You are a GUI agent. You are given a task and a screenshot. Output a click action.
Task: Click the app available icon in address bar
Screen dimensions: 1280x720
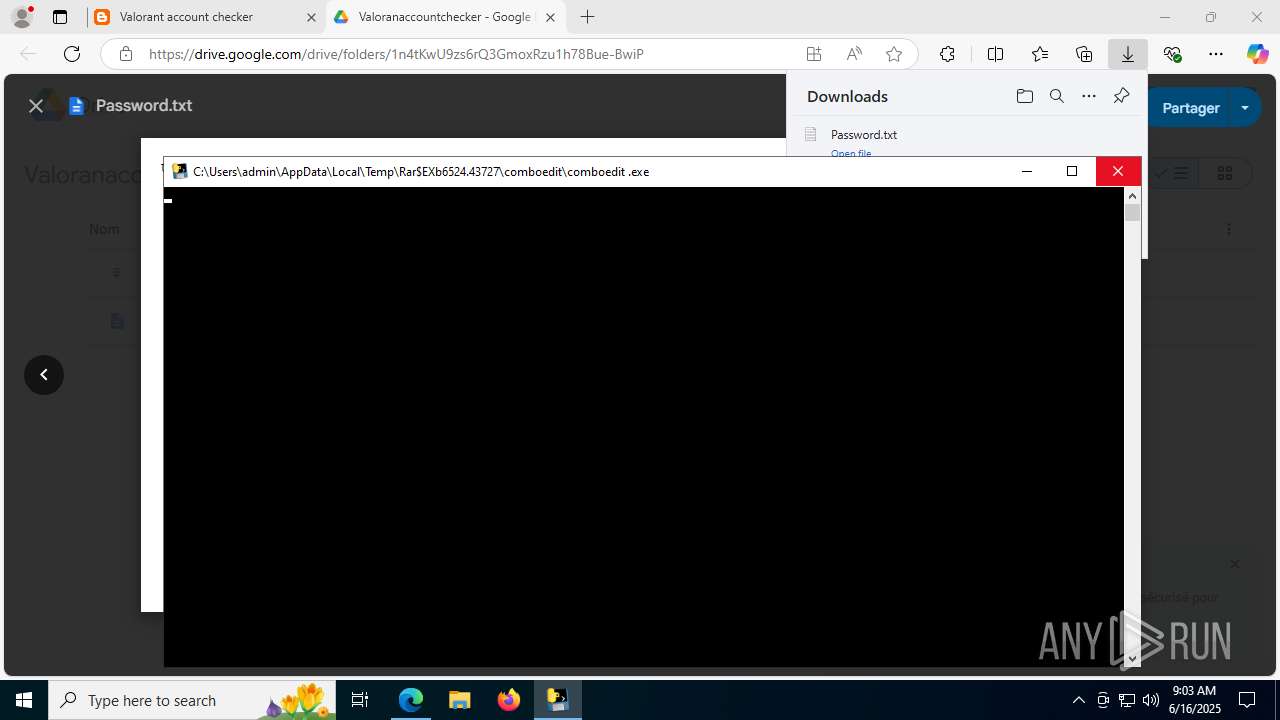[814, 54]
